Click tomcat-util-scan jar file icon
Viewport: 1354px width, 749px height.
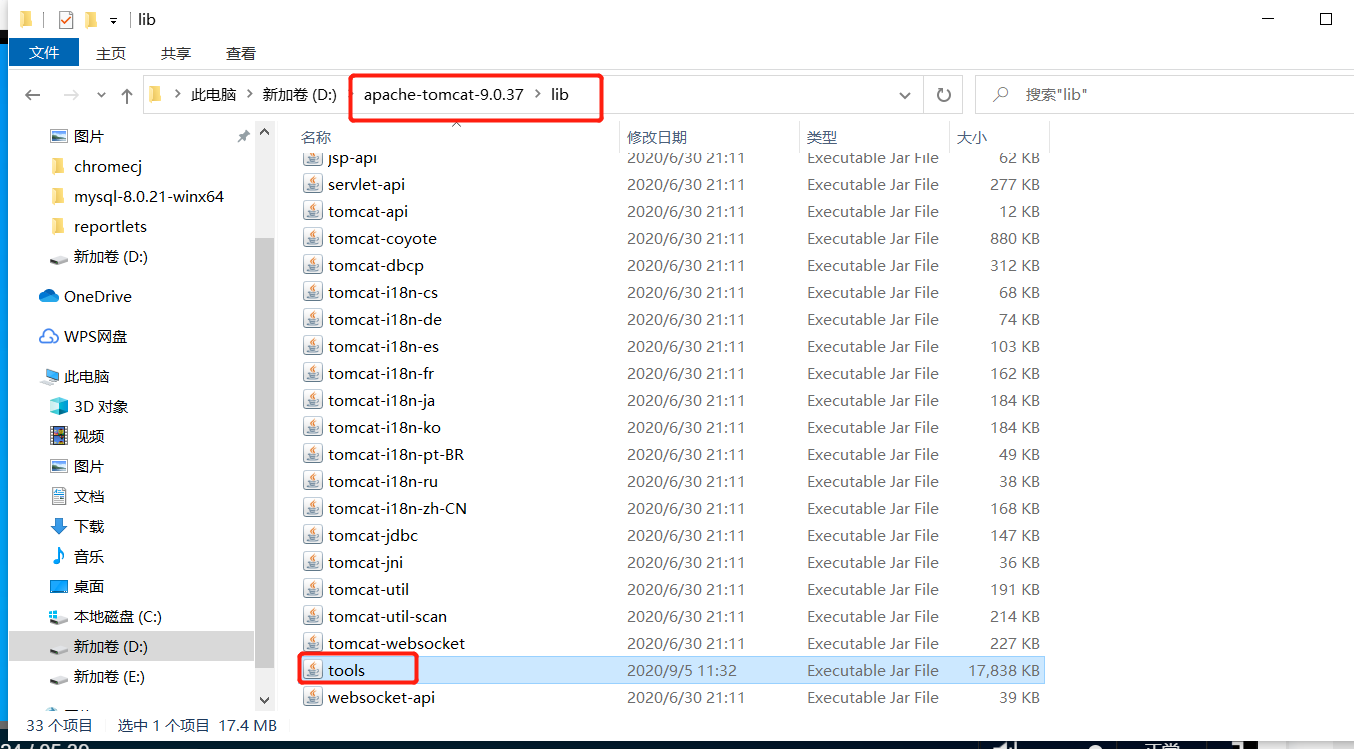(313, 616)
